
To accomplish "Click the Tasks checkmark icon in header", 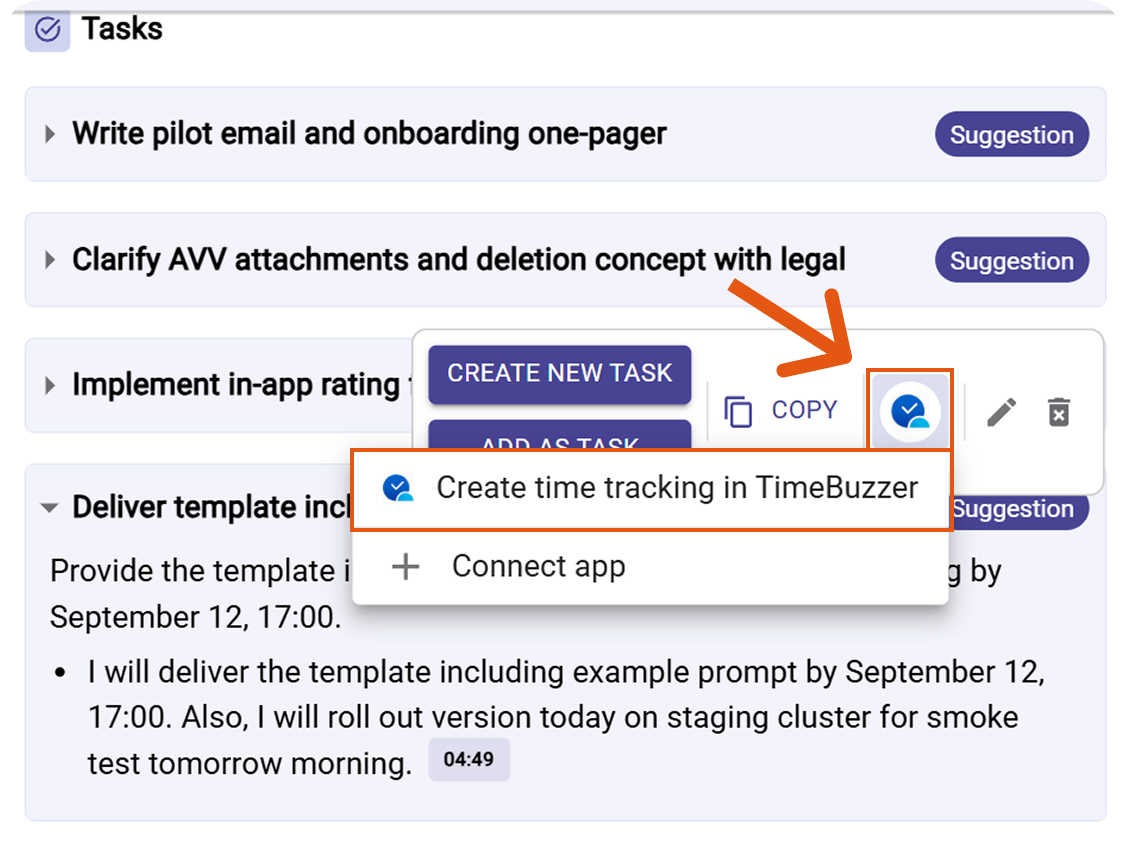I will pyautogui.click(x=47, y=30).
